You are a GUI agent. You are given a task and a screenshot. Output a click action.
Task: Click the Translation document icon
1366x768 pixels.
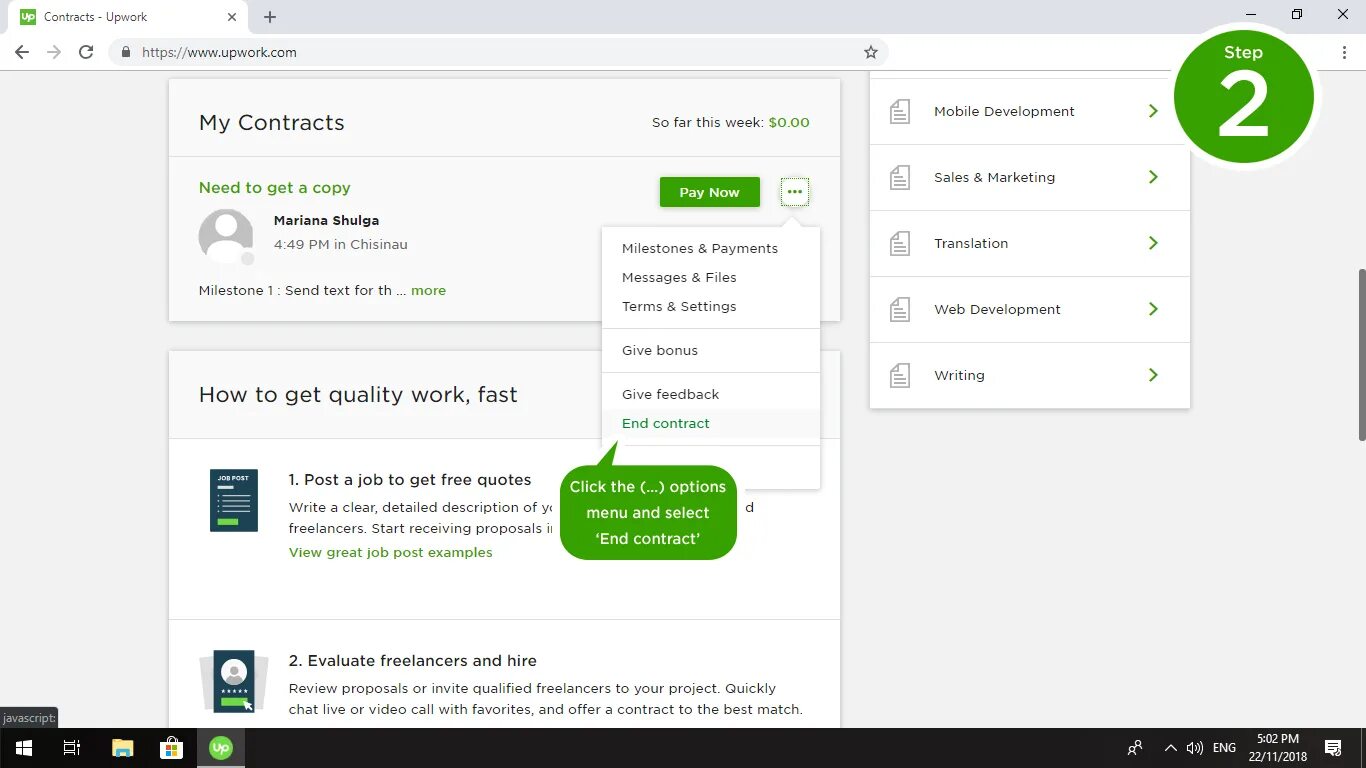(900, 243)
